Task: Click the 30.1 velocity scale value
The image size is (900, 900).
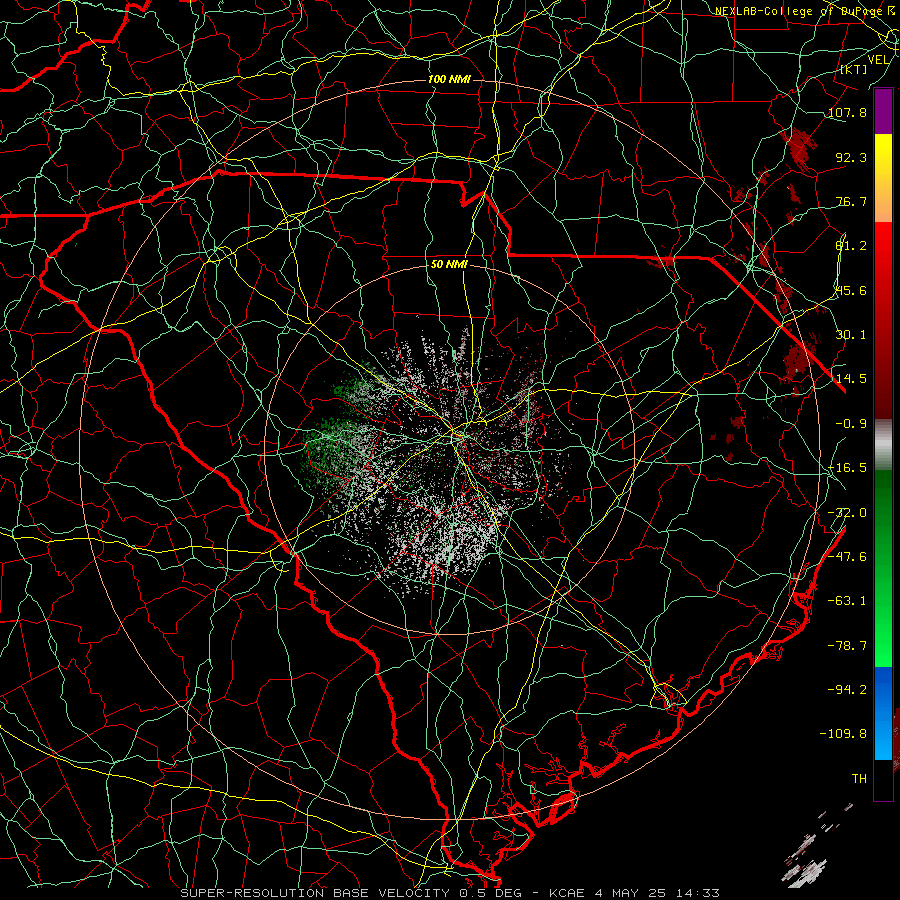Action: pos(851,335)
